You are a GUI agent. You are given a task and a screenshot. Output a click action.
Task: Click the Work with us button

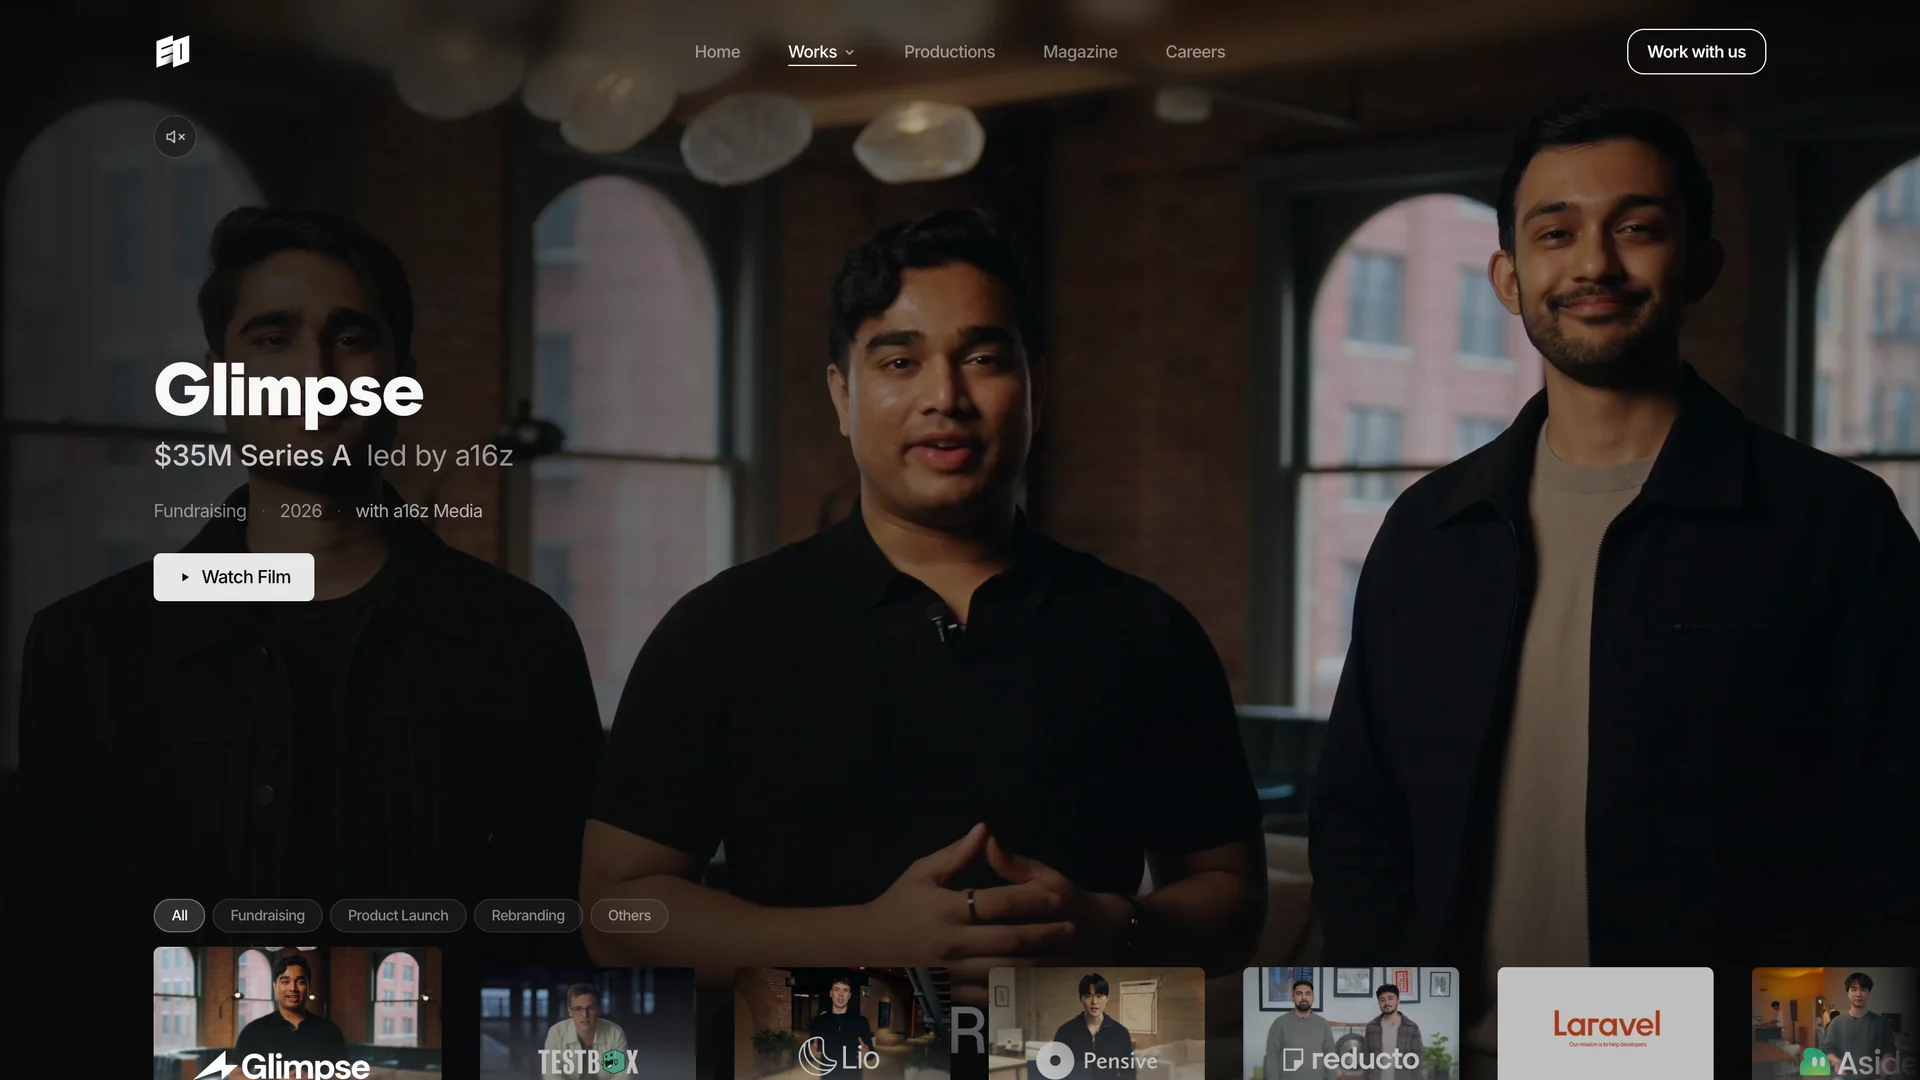coord(1696,51)
